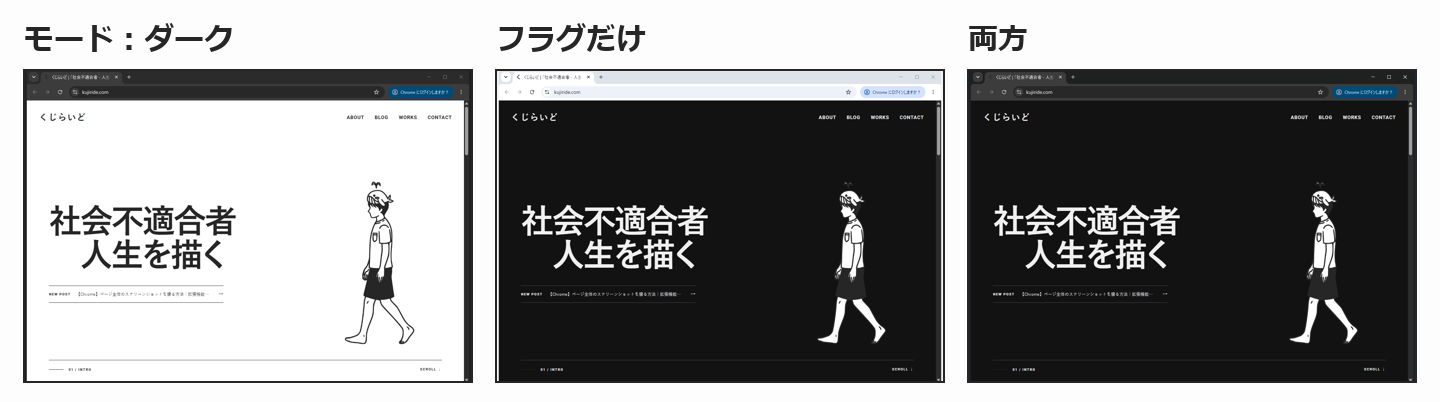Screen dimensions: 1440x402
Task: Bookmark star in the 両方 browser
Action: click(1320, 92)
